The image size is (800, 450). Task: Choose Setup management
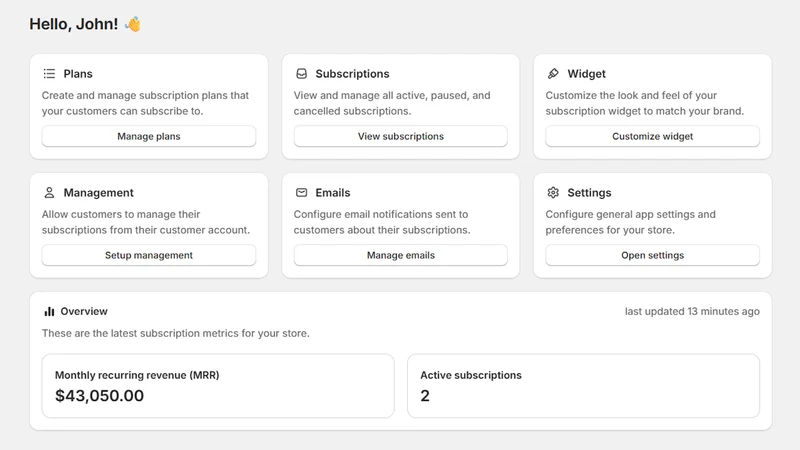pyautogui.click(x=148, y=255)
